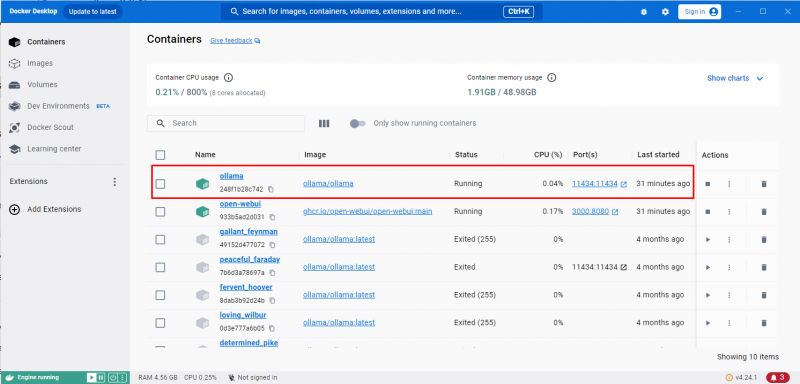Open the settings gear icon
Screen dimensions: 800x384
click(x=665, y=12)
